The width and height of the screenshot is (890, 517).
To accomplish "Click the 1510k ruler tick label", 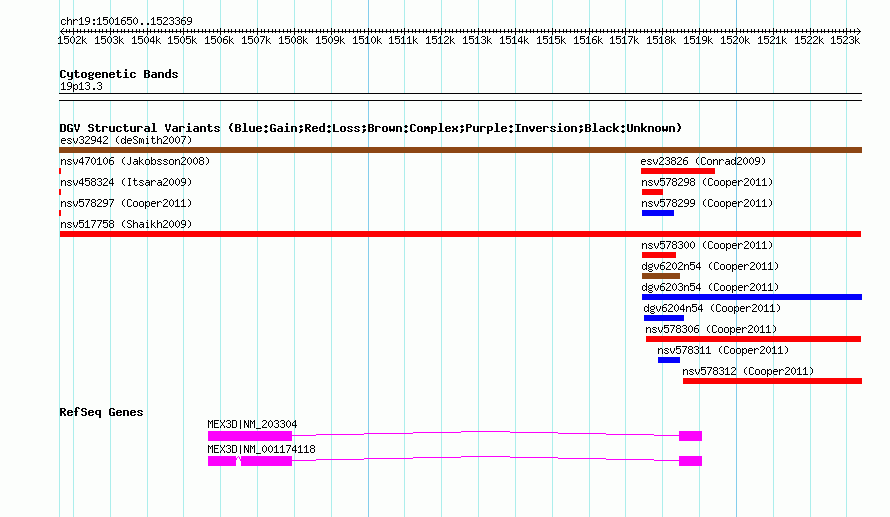I will 367,40.
